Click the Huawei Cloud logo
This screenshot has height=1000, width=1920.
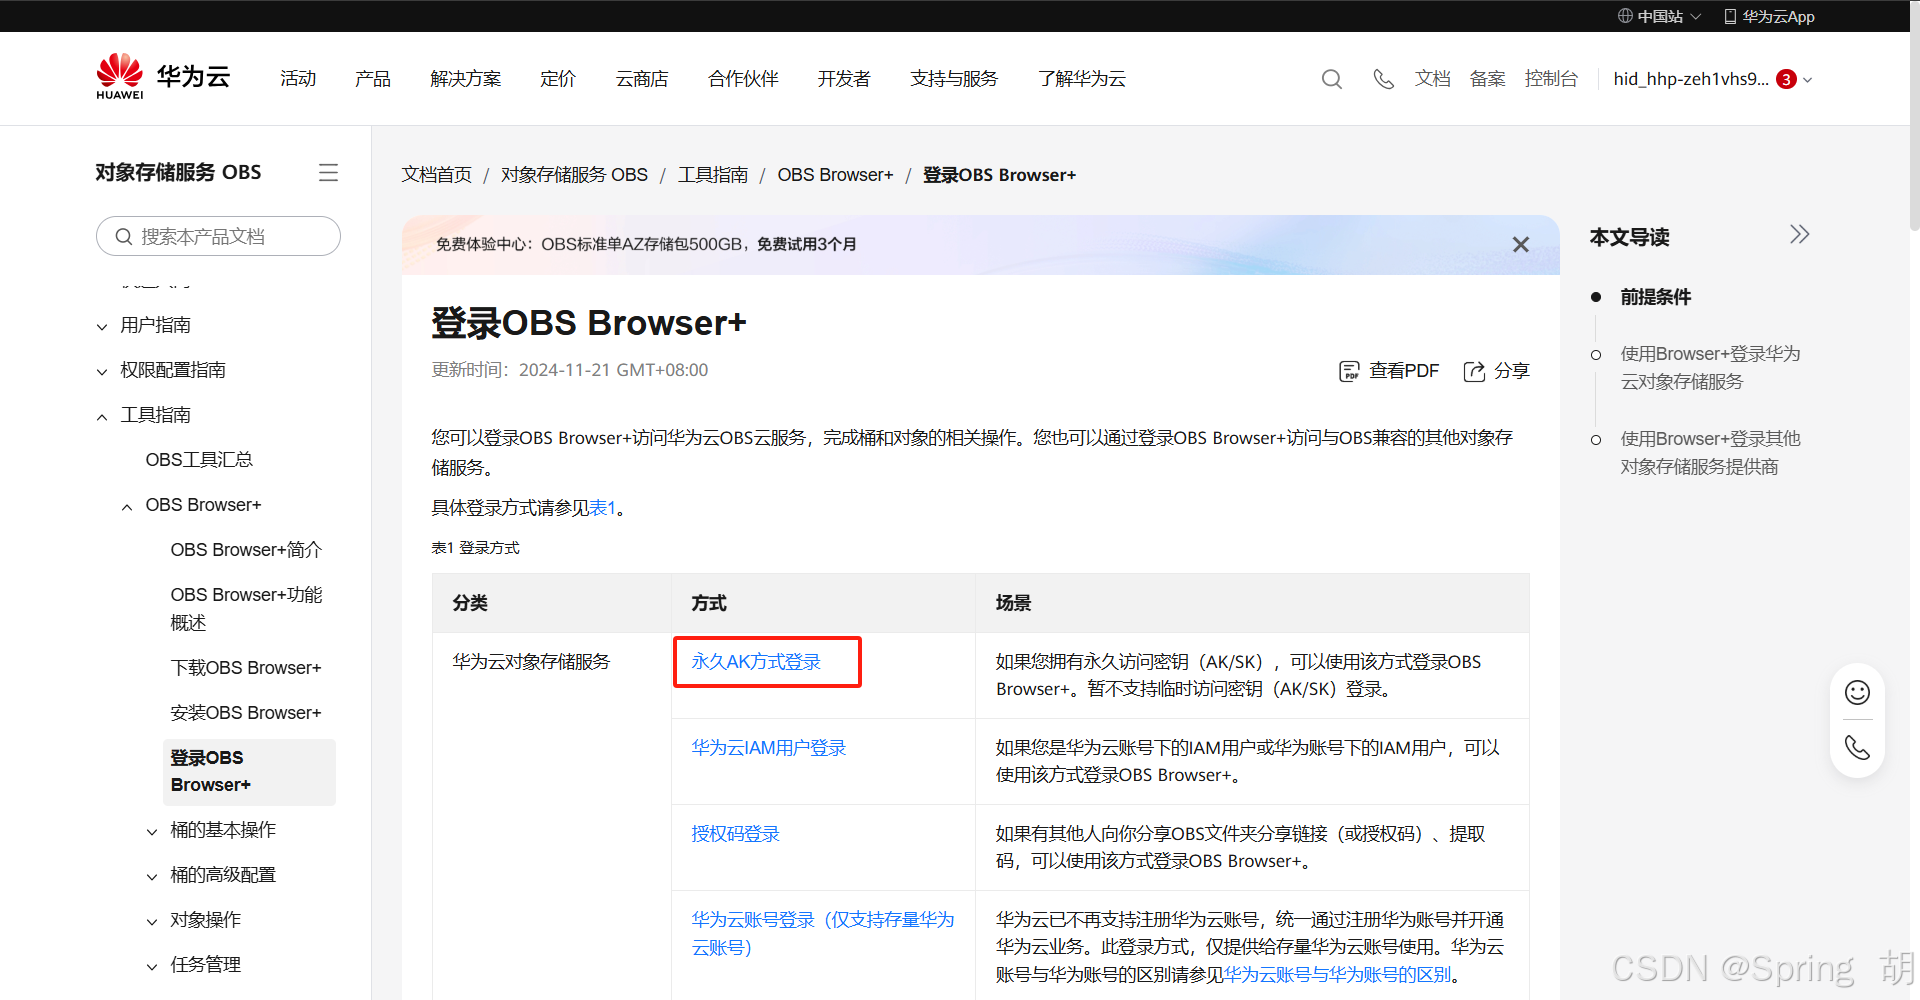tap(163, 77)
